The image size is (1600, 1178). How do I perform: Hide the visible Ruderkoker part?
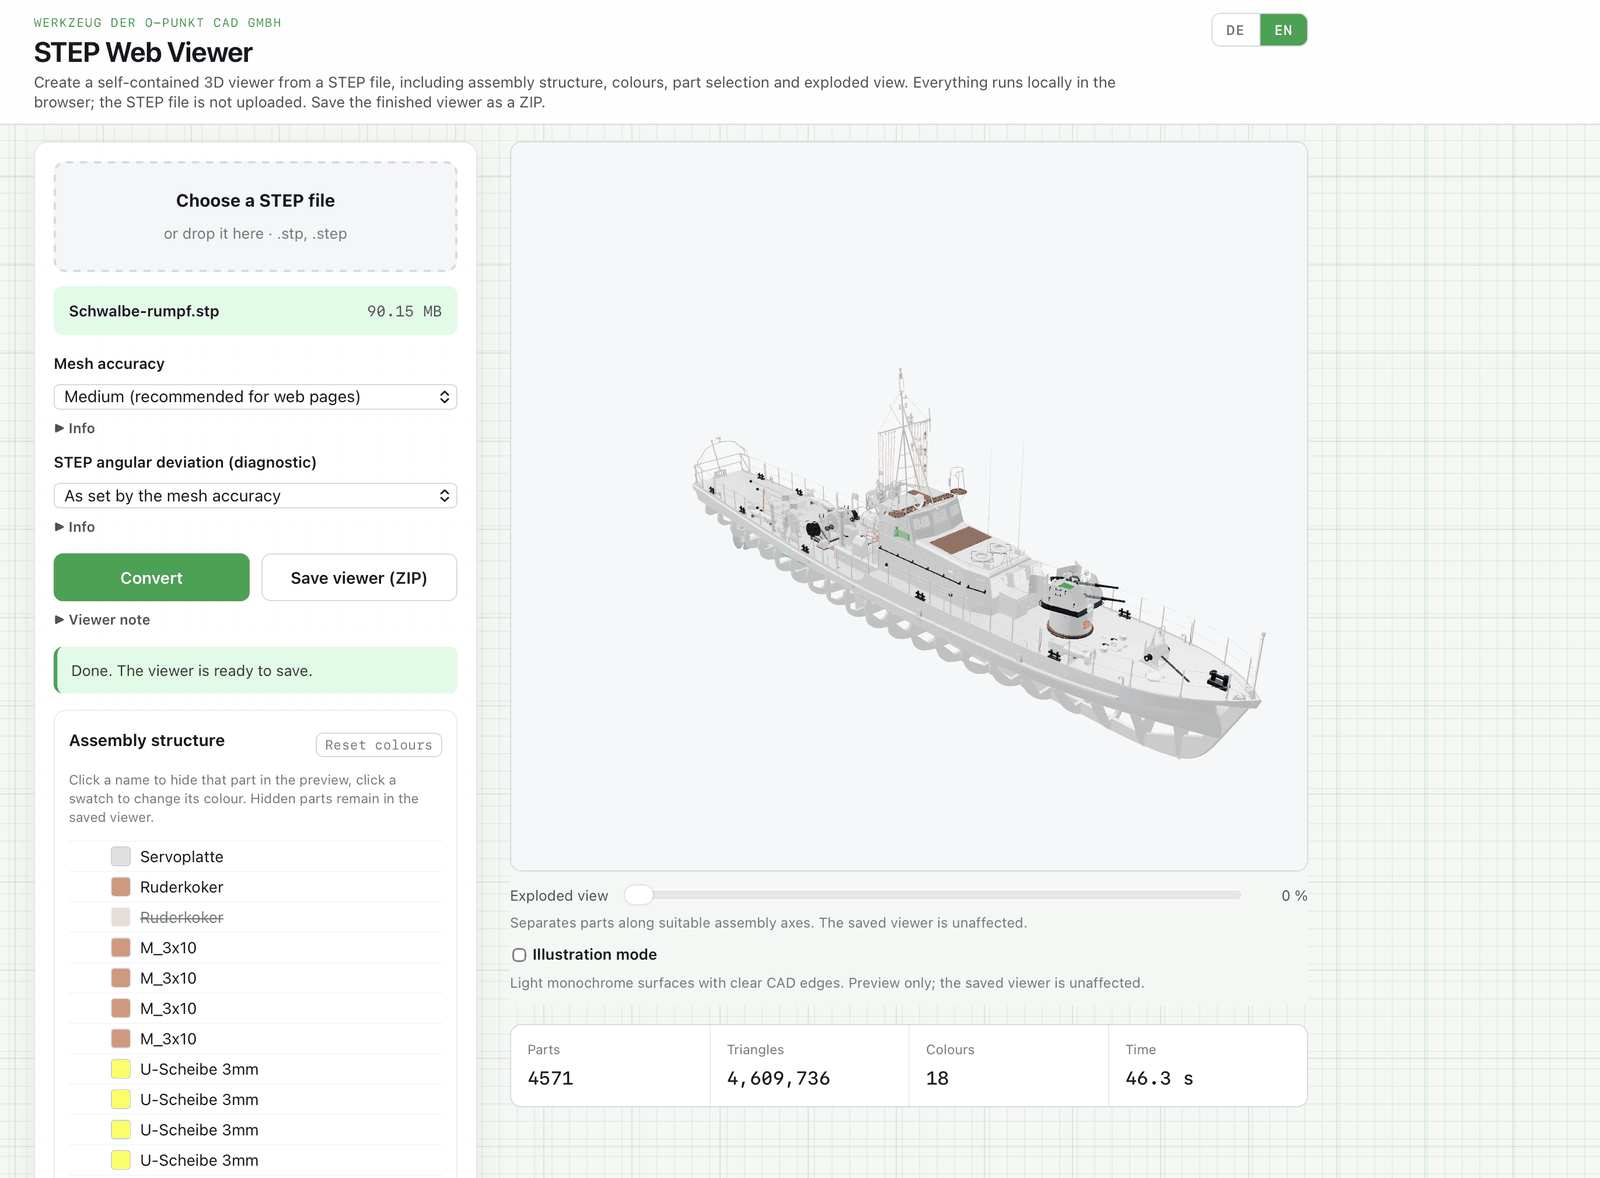(x=182, y=887)
